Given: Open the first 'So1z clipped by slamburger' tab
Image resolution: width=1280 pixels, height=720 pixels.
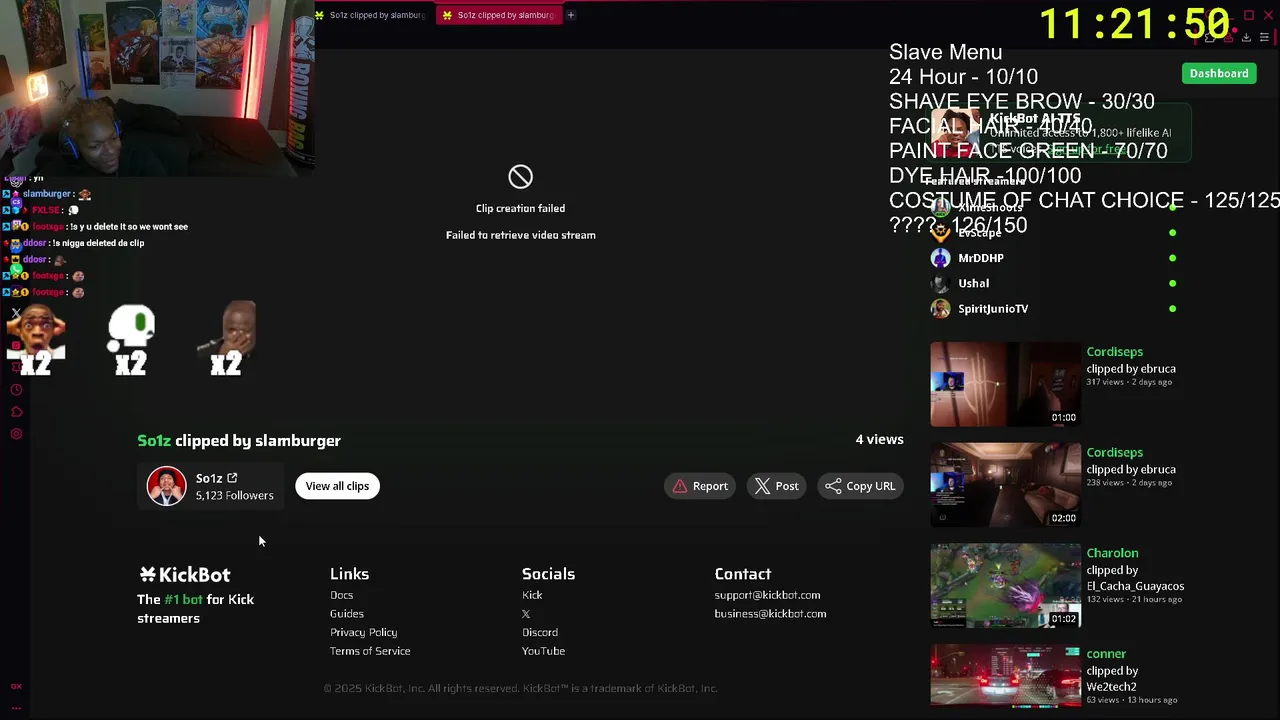Looking at the screenshot, I should click(x=370, y=15).
